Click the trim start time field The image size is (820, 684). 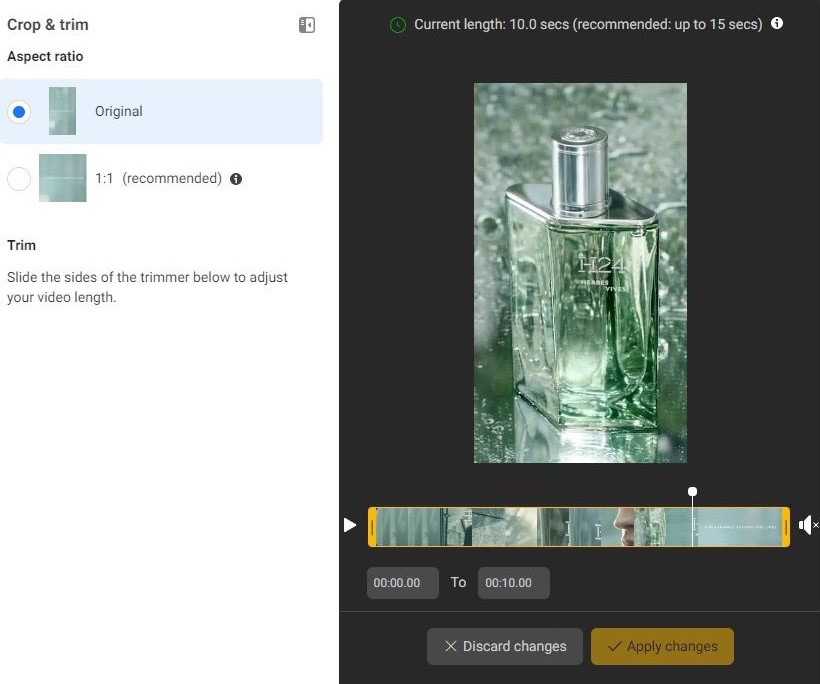coord(403,583)
